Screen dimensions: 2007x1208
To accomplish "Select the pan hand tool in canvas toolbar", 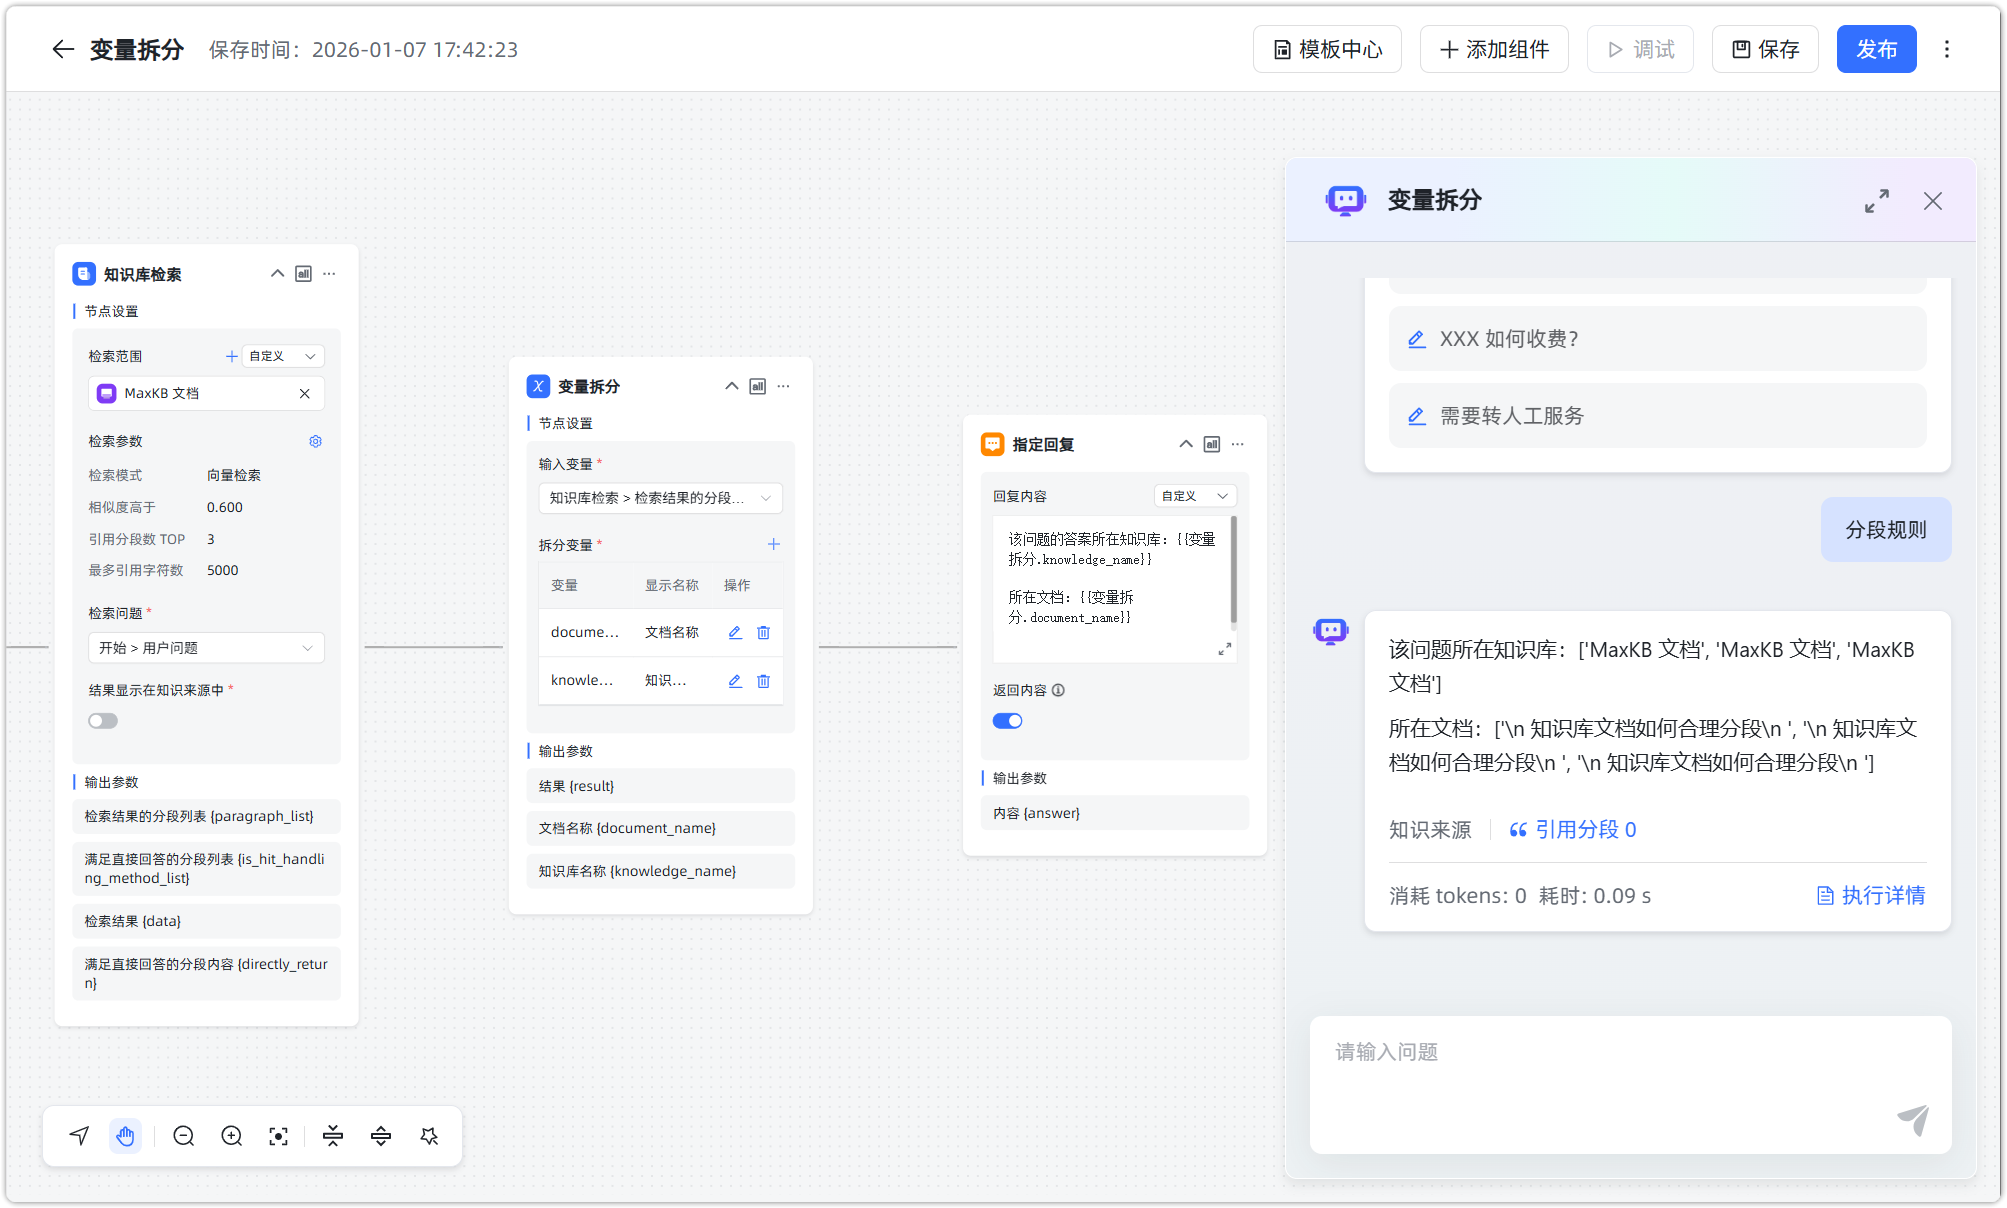I will [126, 1135].
